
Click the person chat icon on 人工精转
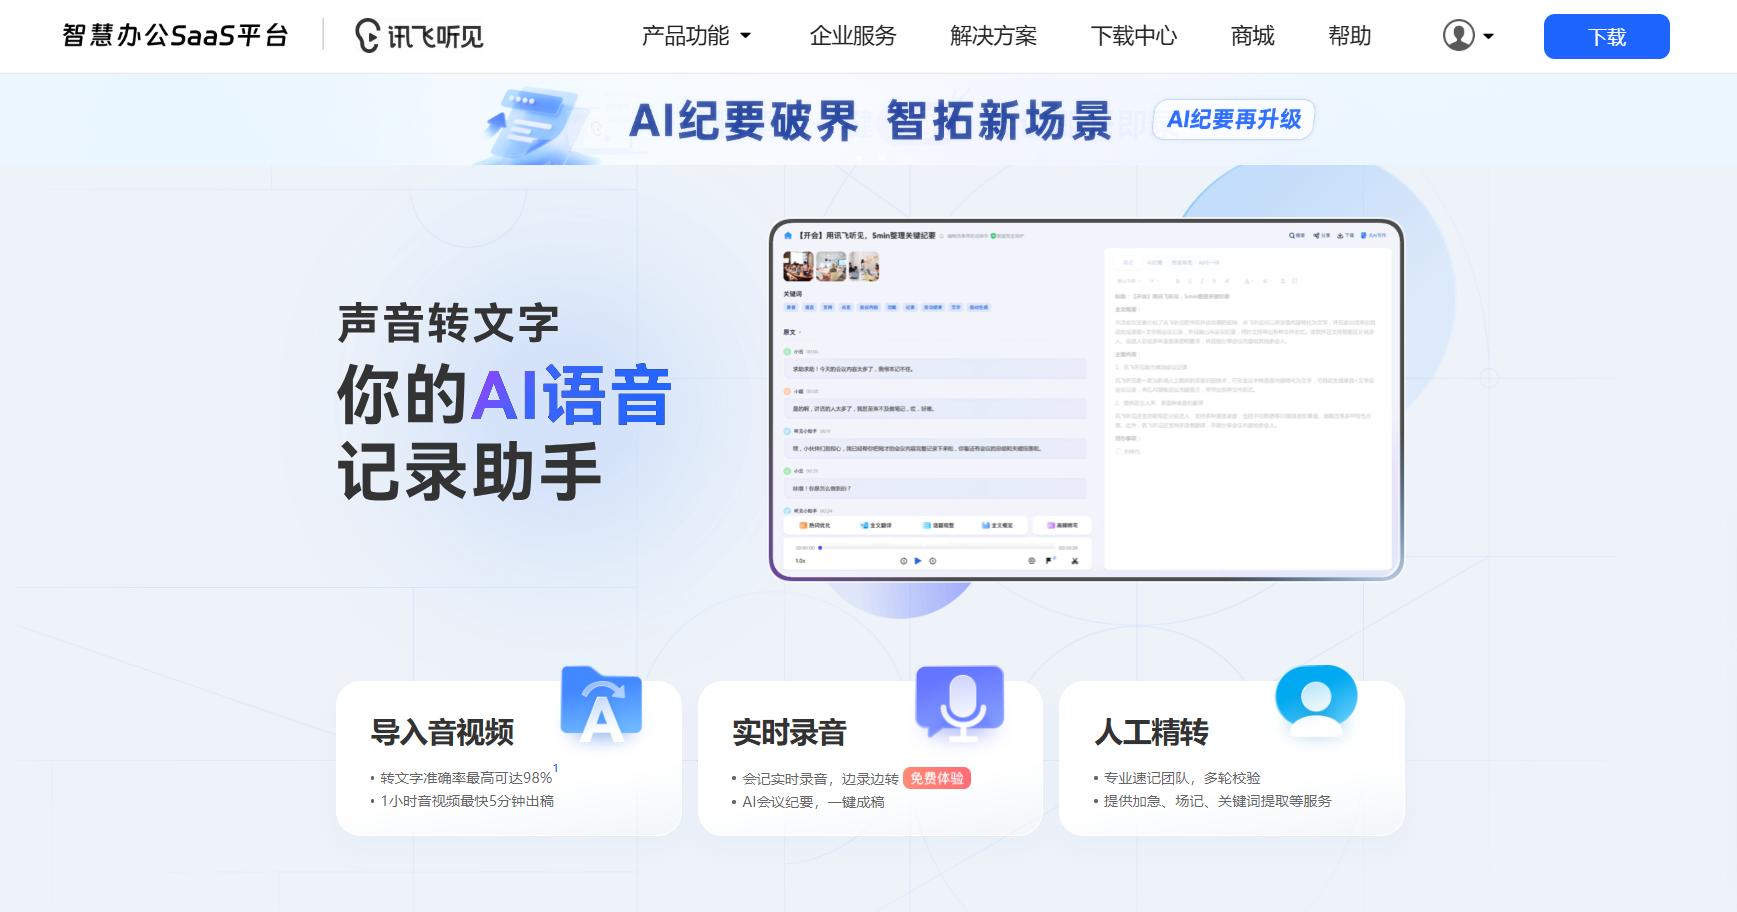tap(1316, 701)
